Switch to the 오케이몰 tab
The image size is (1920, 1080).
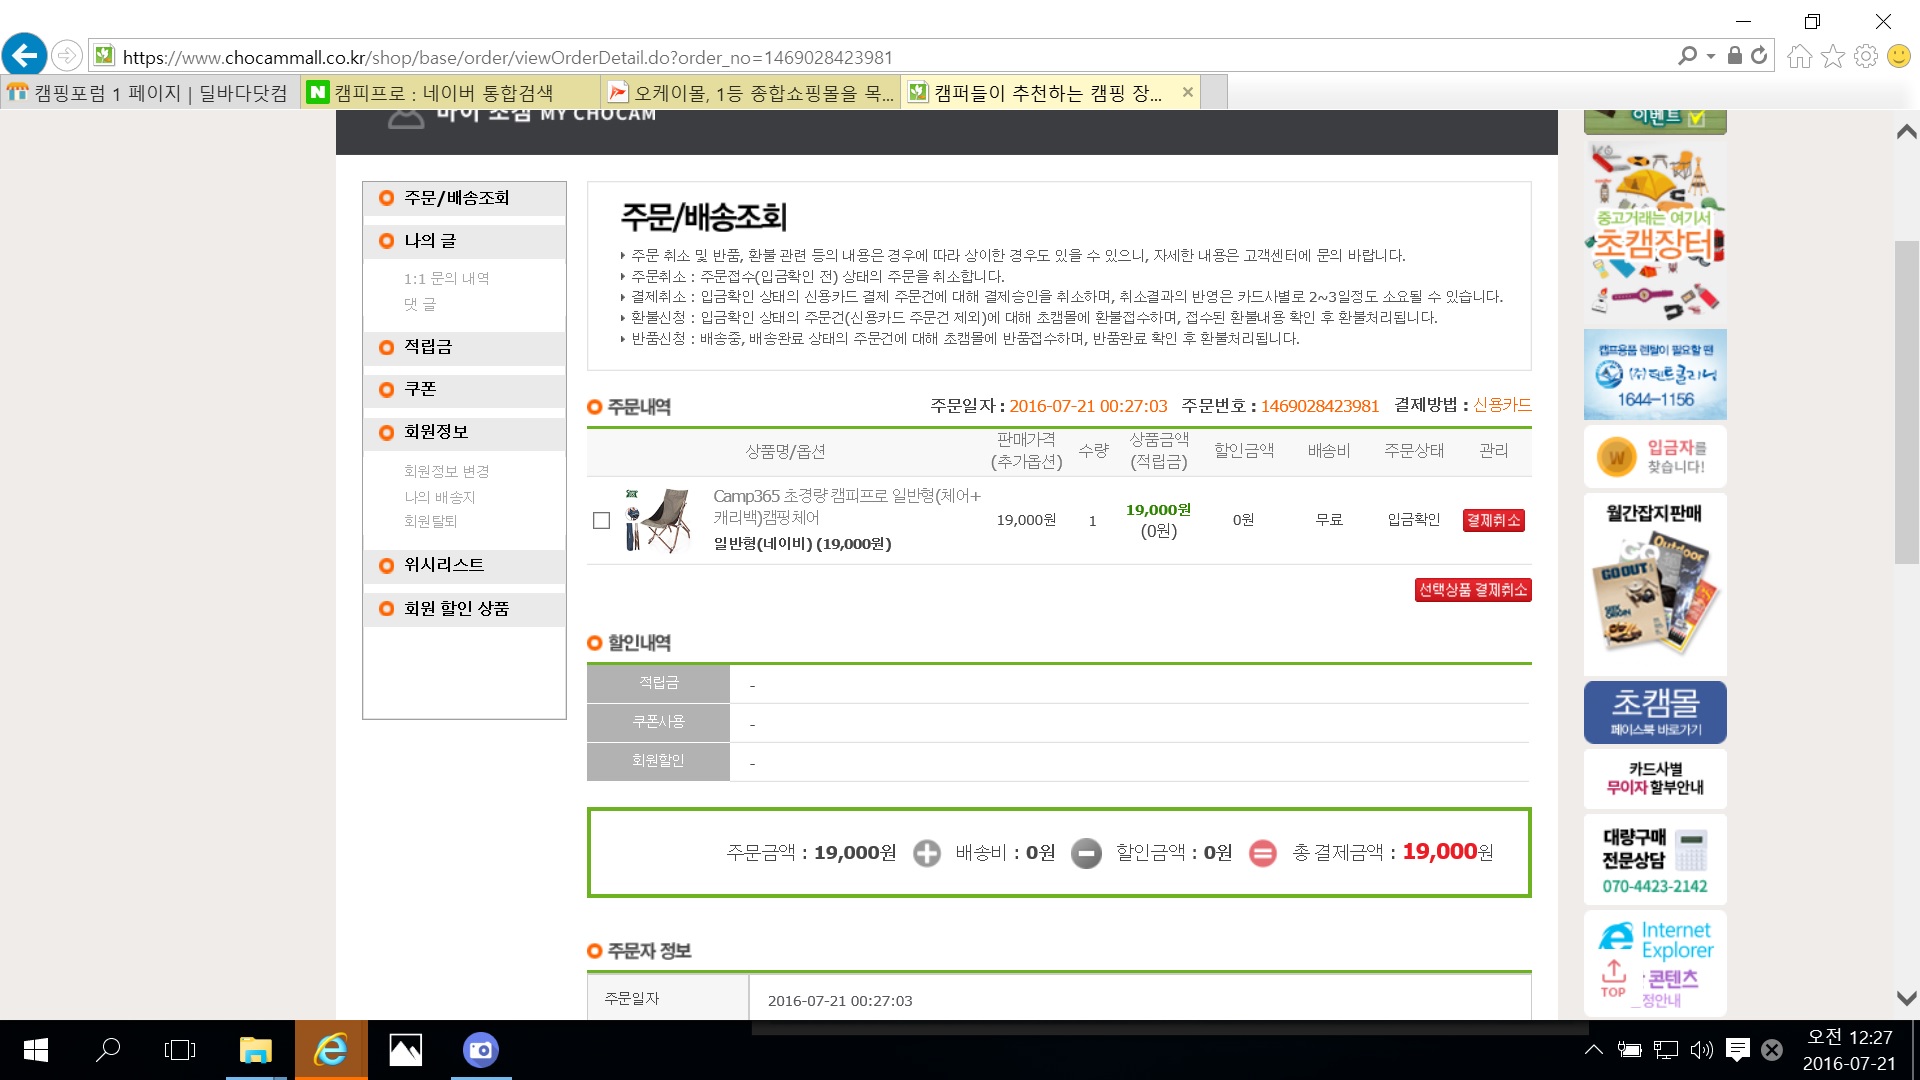750,93
